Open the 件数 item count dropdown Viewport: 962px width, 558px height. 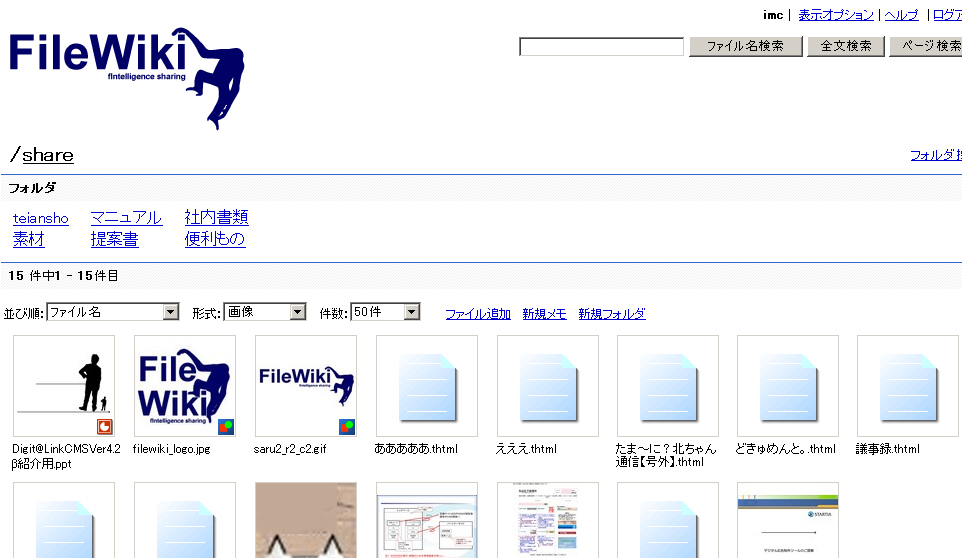pyautogui.click(x=385, y=312)
